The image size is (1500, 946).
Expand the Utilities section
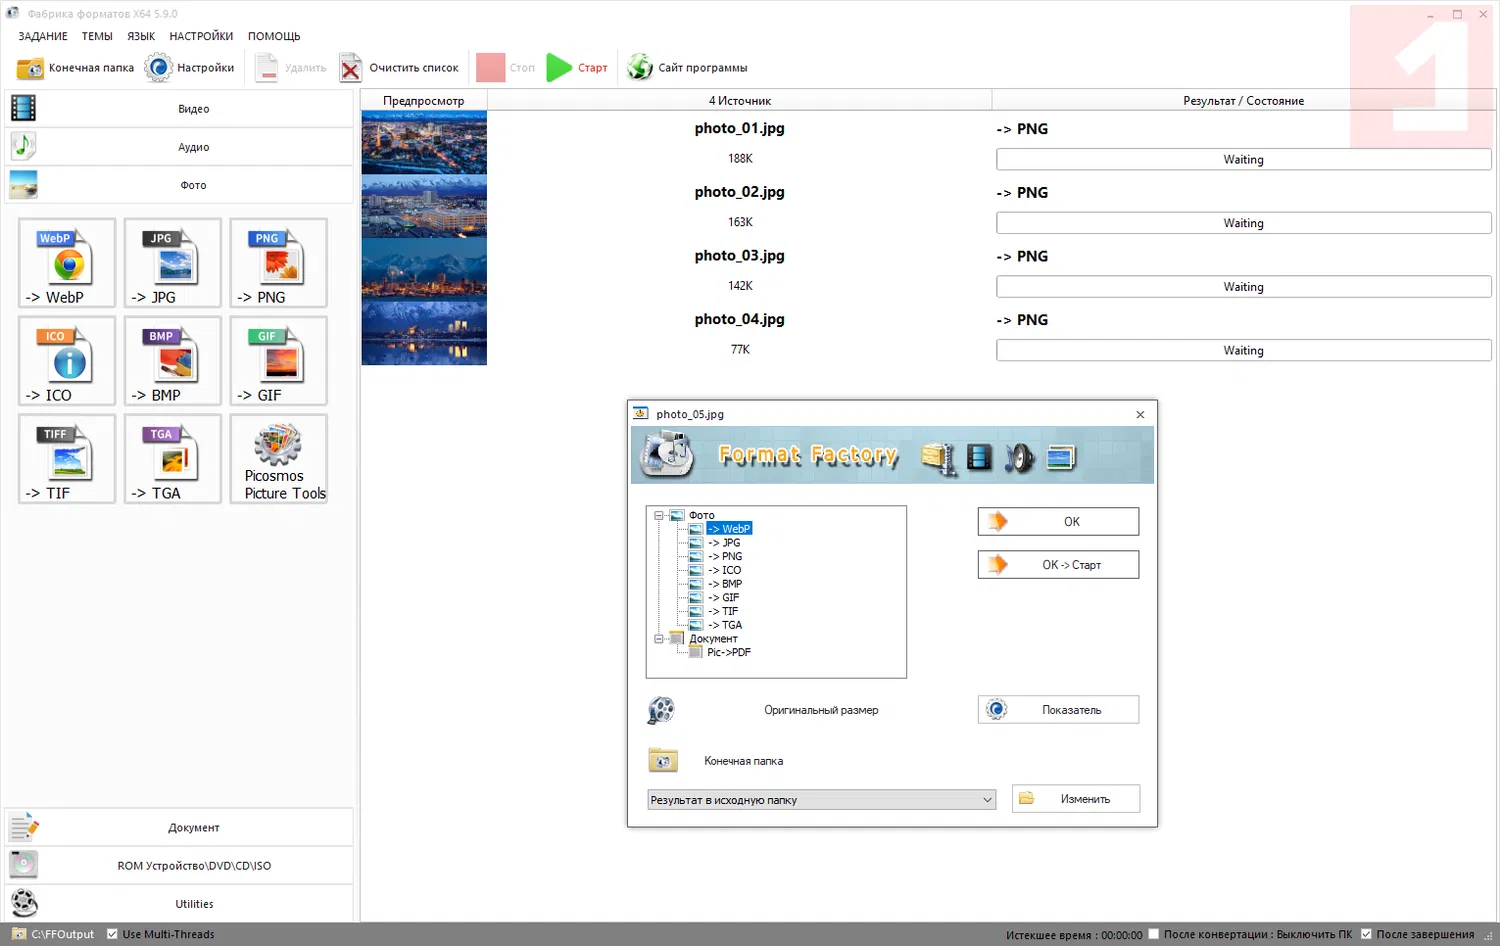pyautogui.click(x=180, y=904)
